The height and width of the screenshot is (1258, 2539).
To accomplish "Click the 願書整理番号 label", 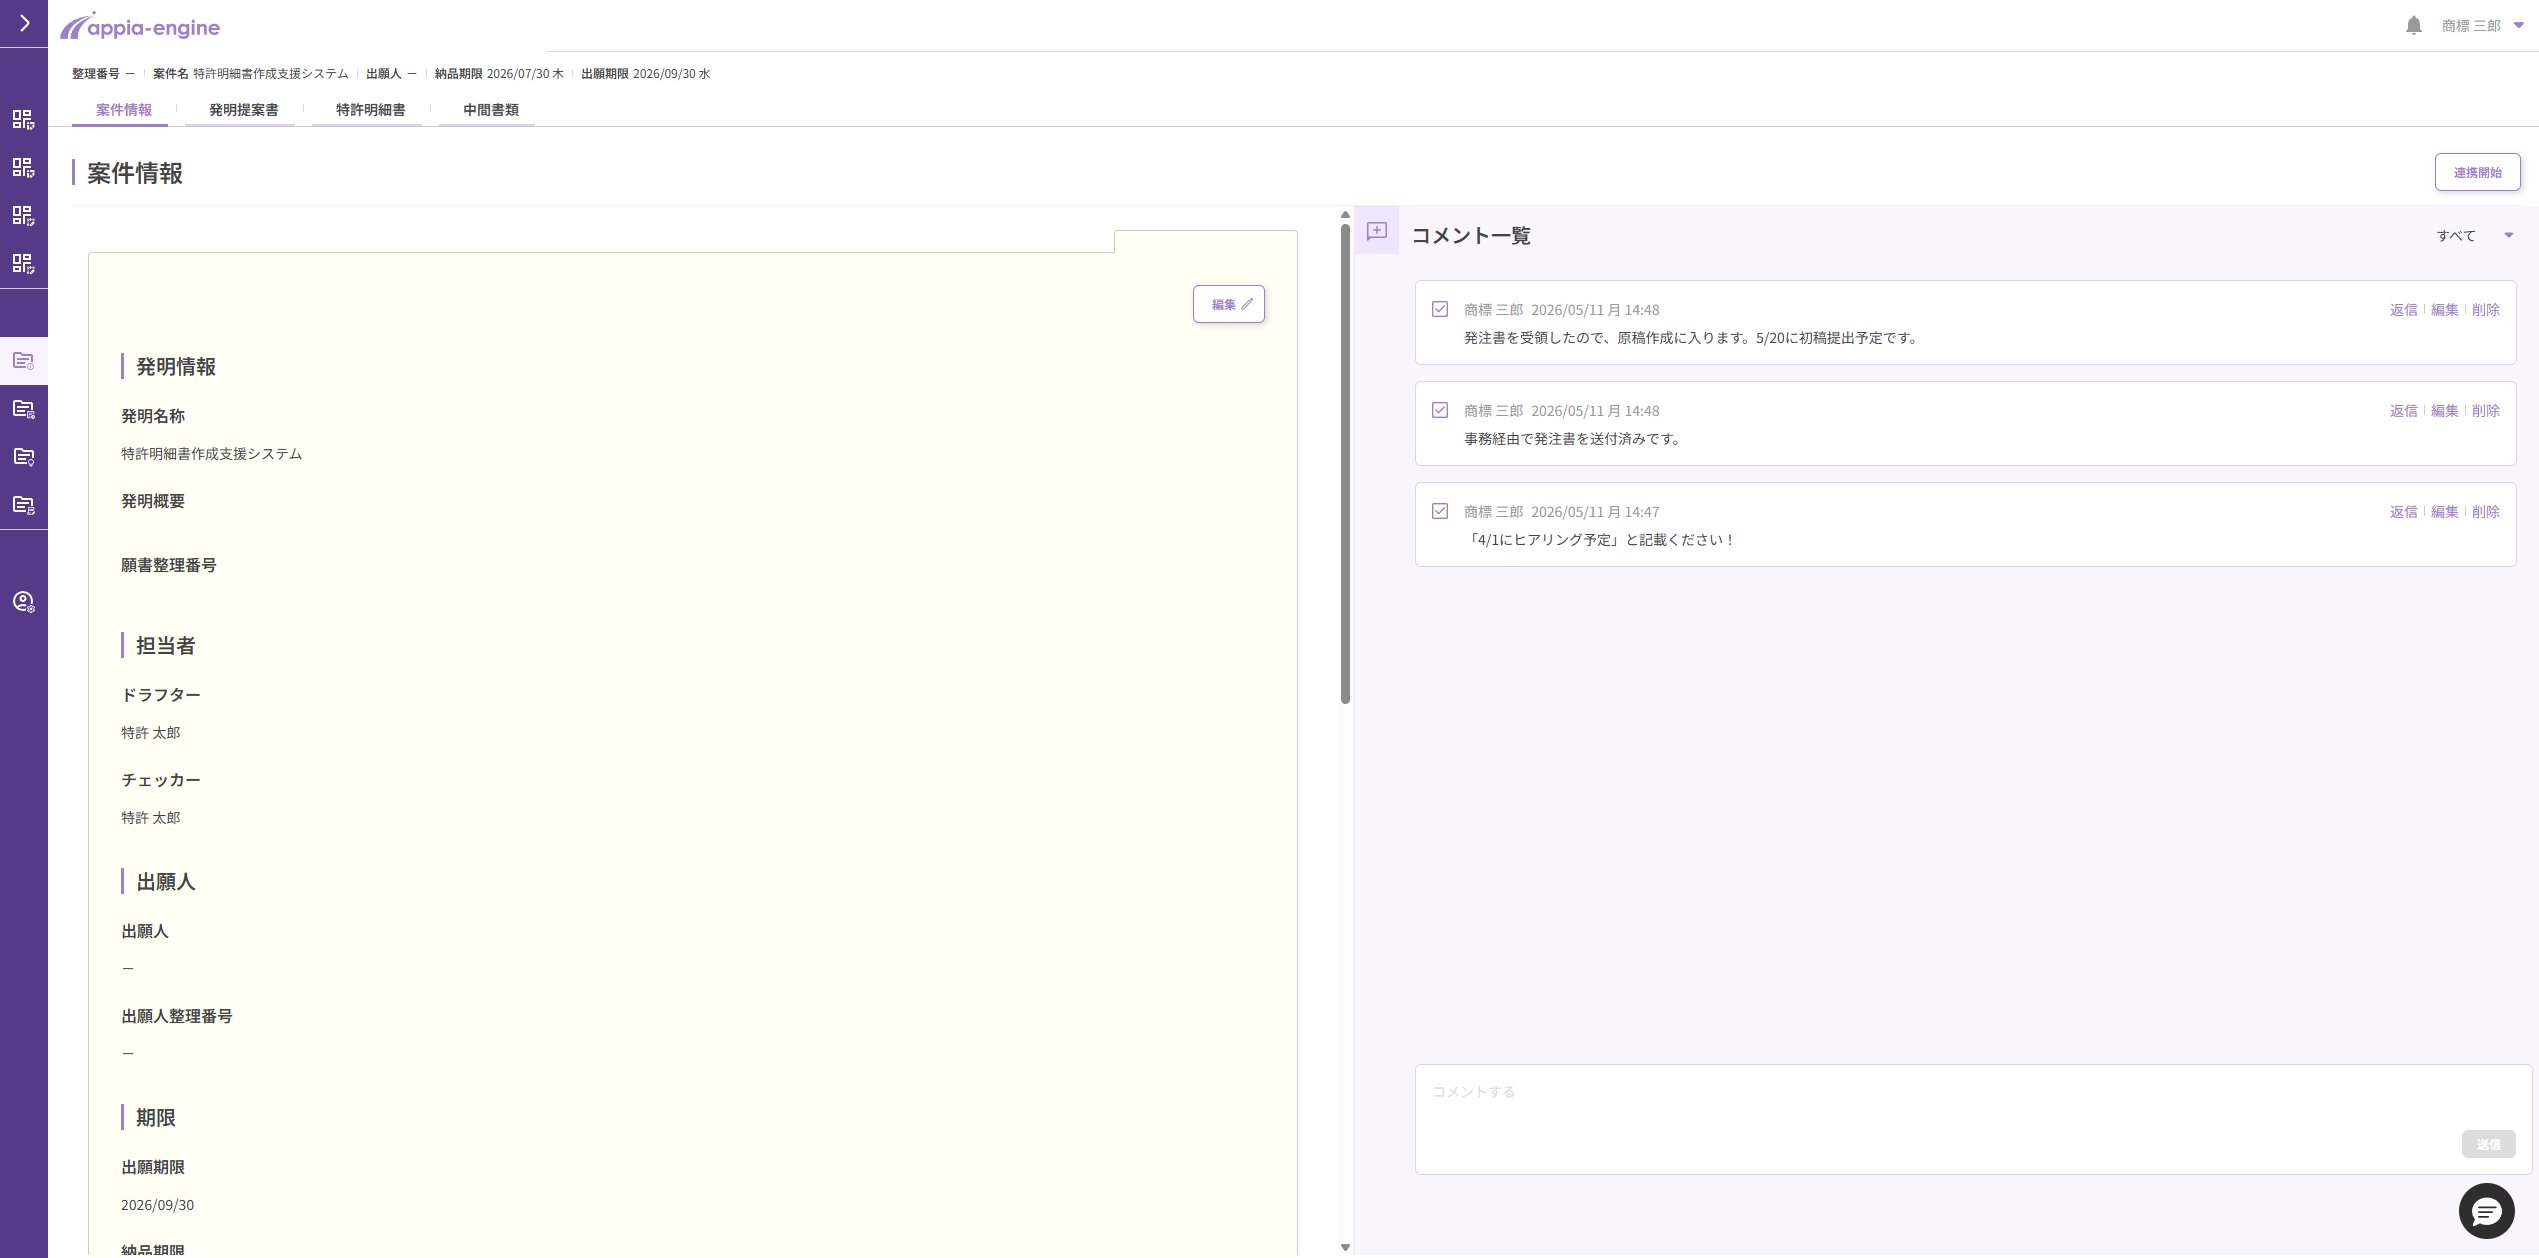I will tap(169, 565).
